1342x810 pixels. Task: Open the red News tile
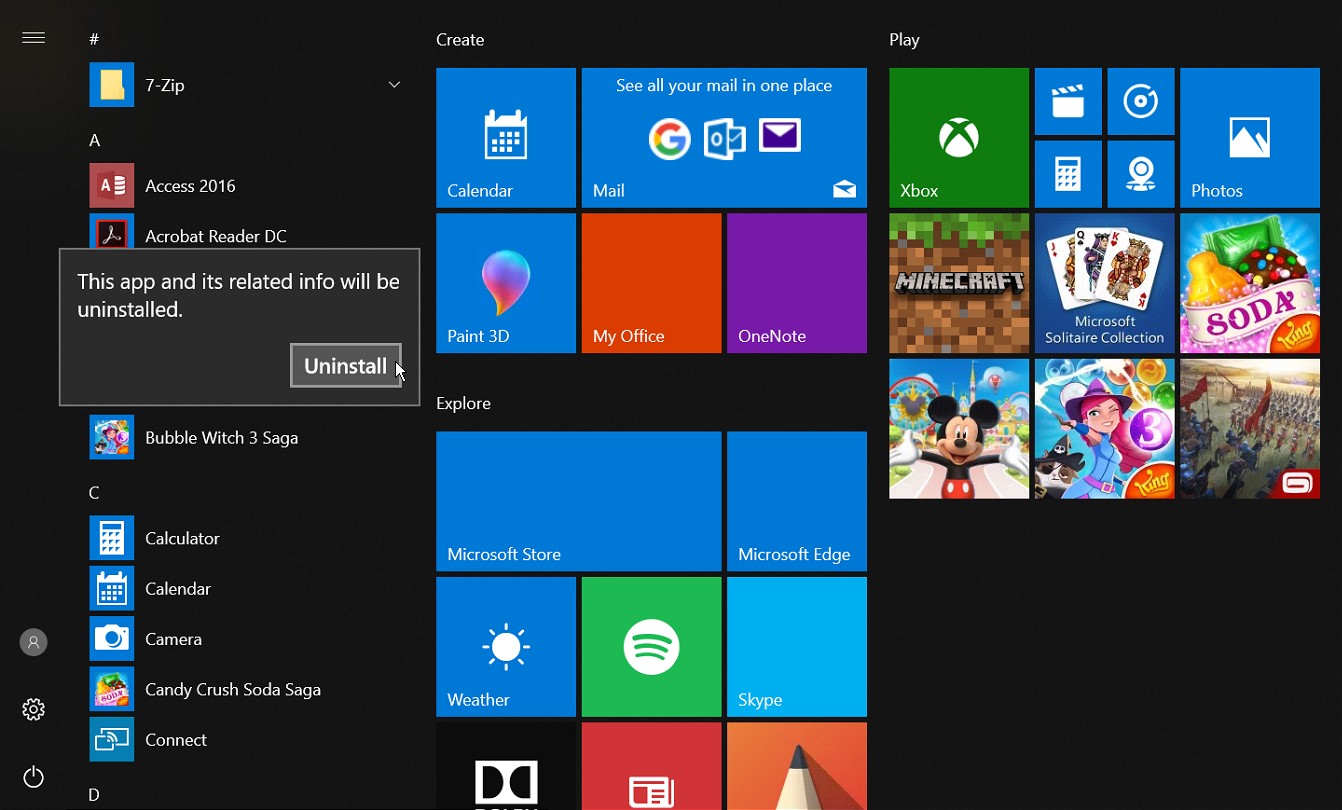coord(651,766)
